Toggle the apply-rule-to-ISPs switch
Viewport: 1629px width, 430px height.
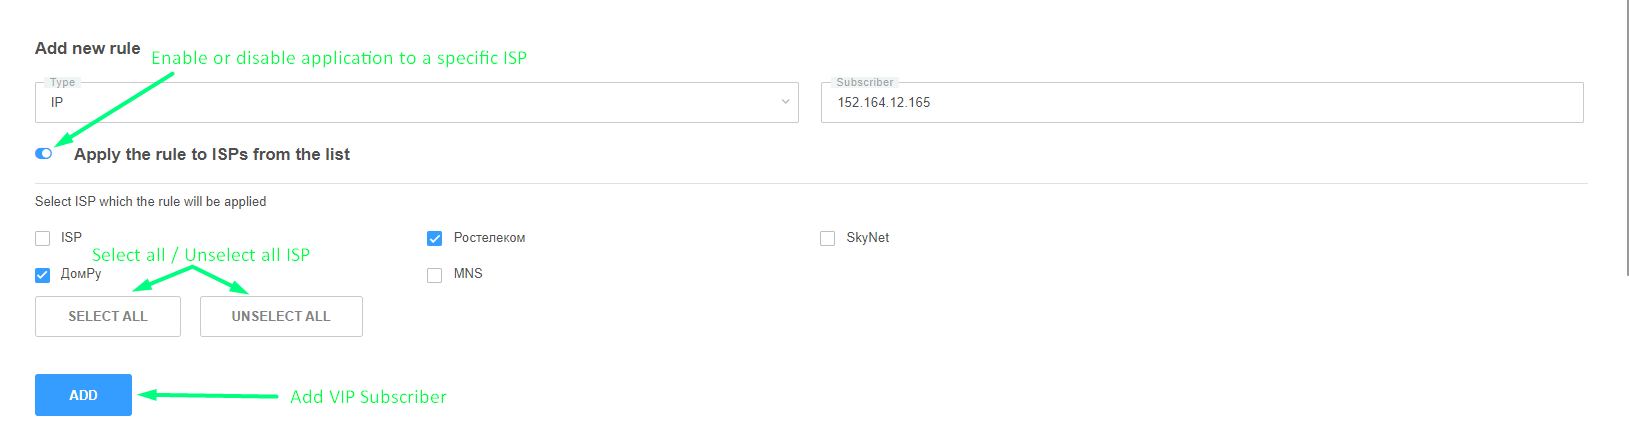pyautogui.click(x=44, y=153)
